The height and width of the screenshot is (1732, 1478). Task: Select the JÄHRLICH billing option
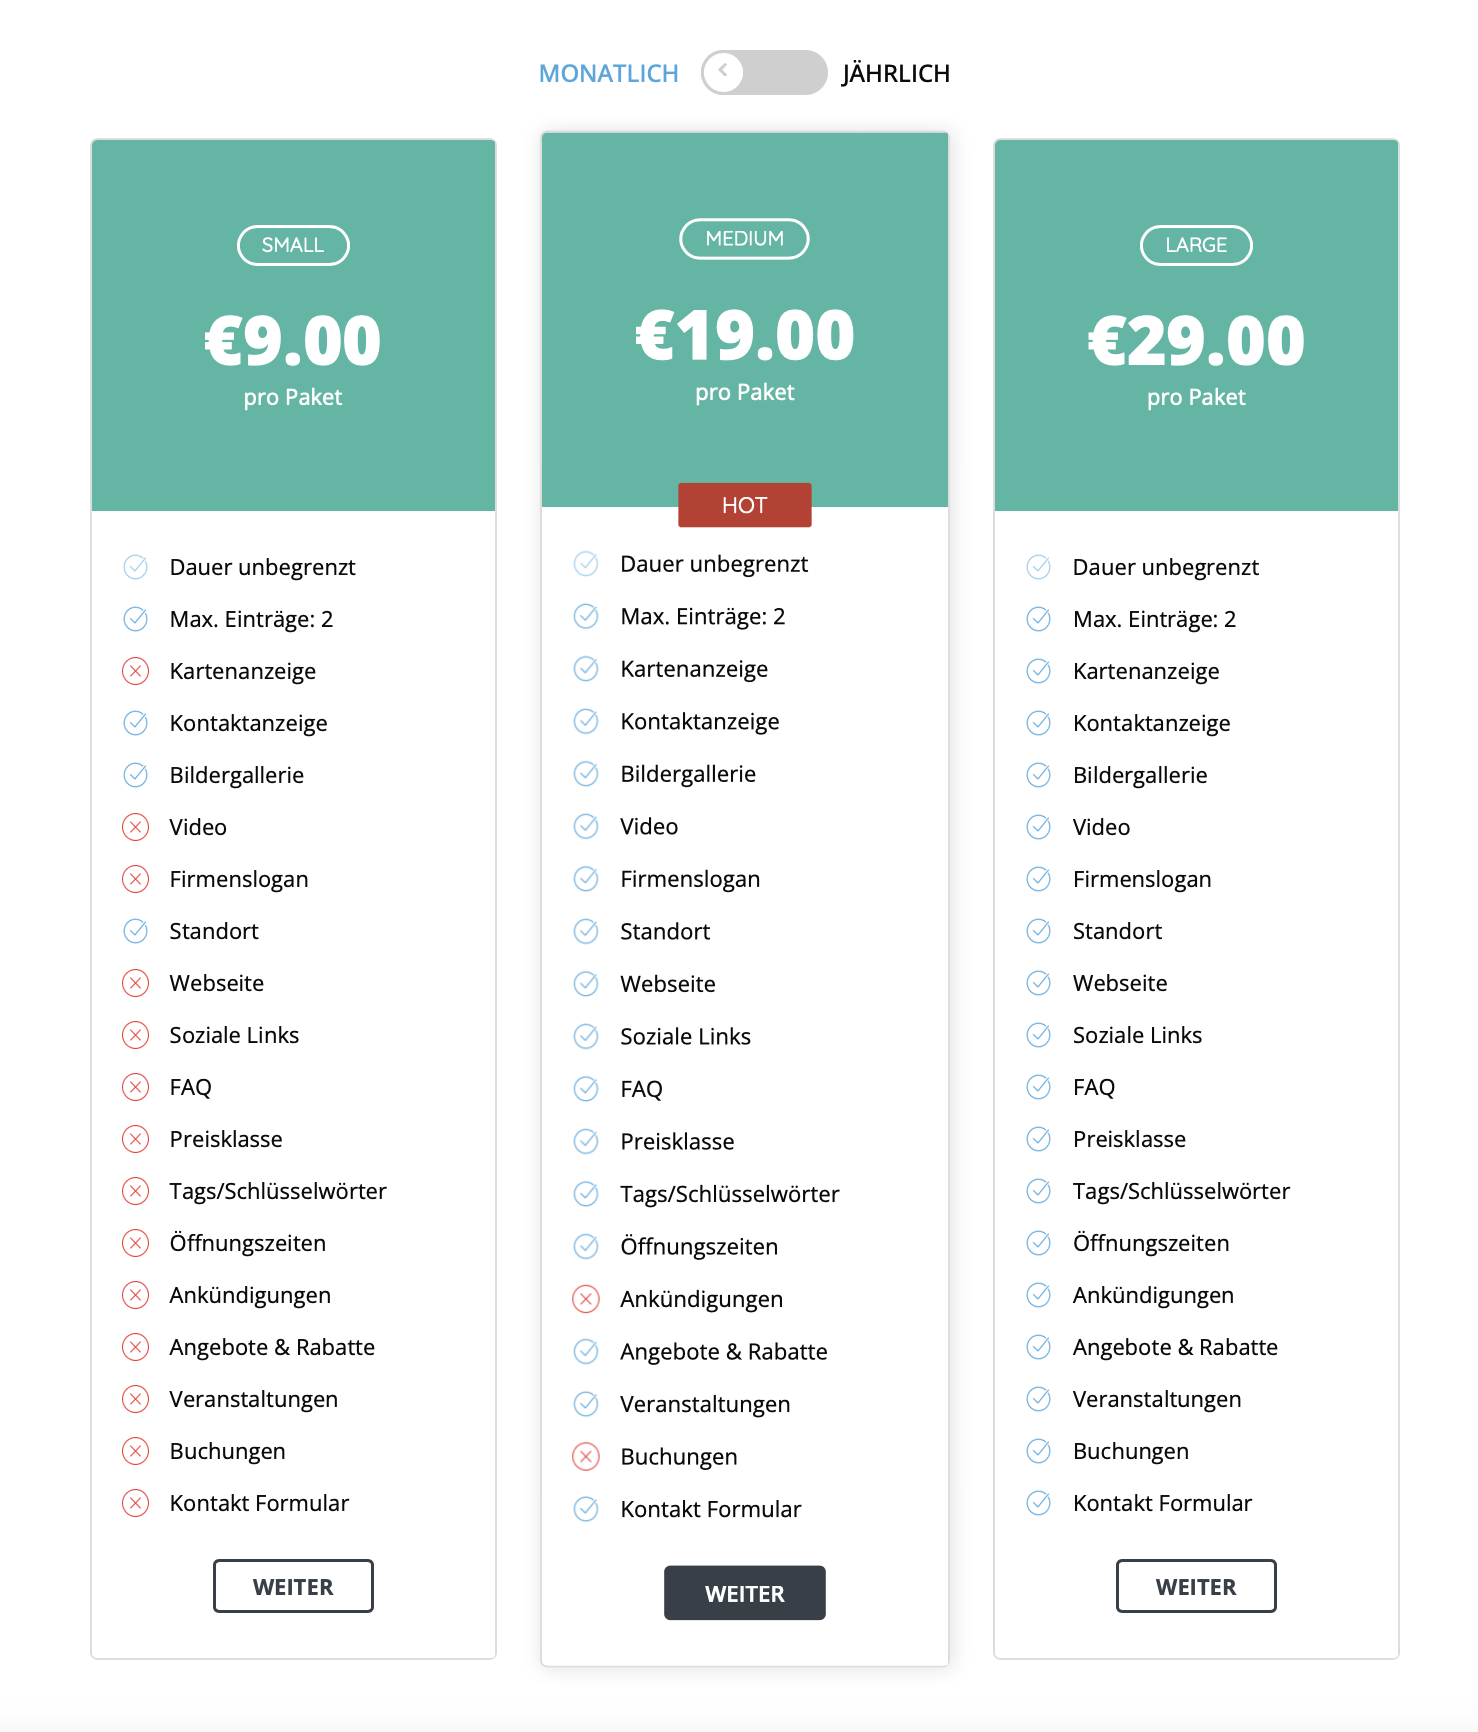895,74
